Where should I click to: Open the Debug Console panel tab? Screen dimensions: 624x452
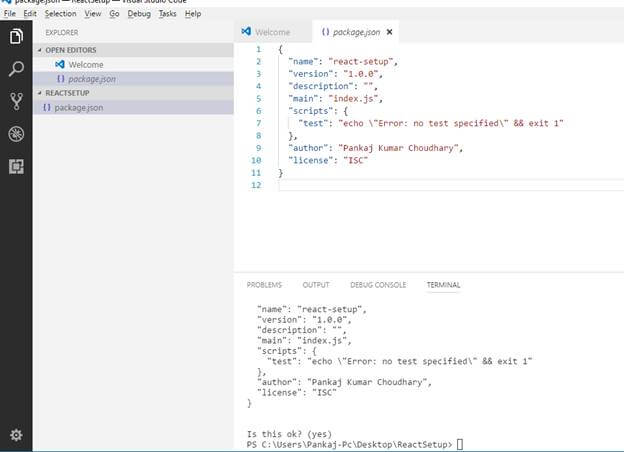click(x=378, y=285)
